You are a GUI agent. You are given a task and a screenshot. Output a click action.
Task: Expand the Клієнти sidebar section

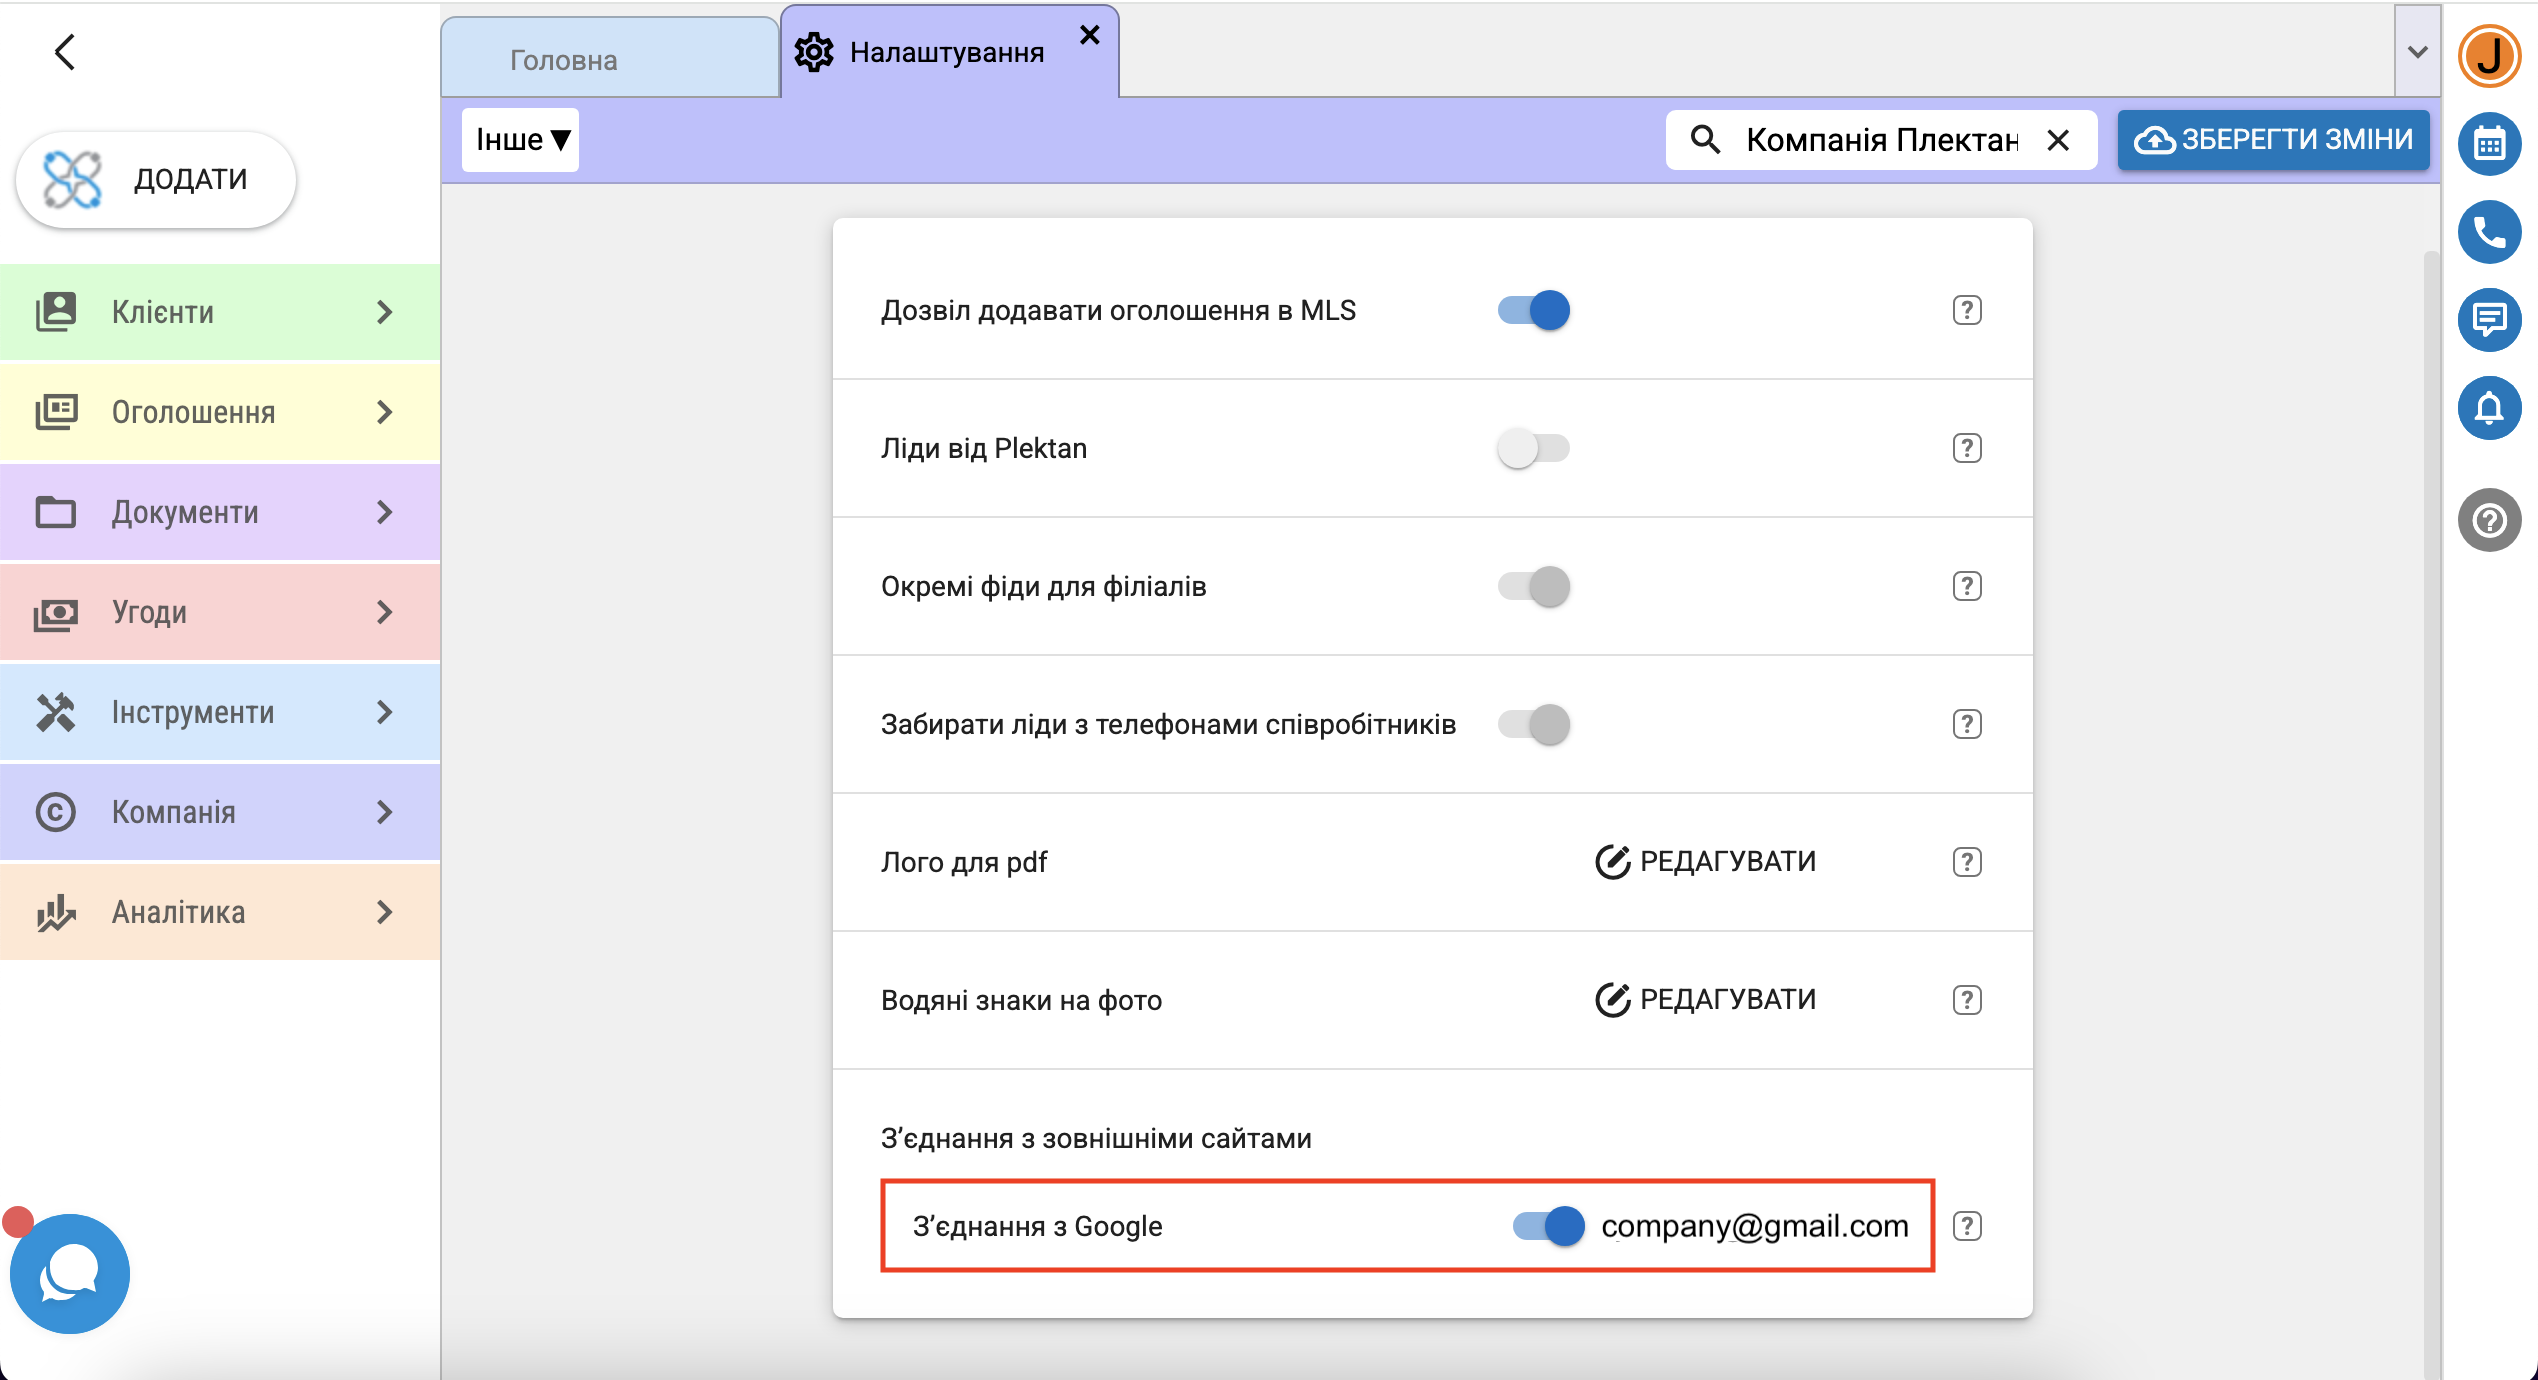pyautogui.click(x=220, y=312)
